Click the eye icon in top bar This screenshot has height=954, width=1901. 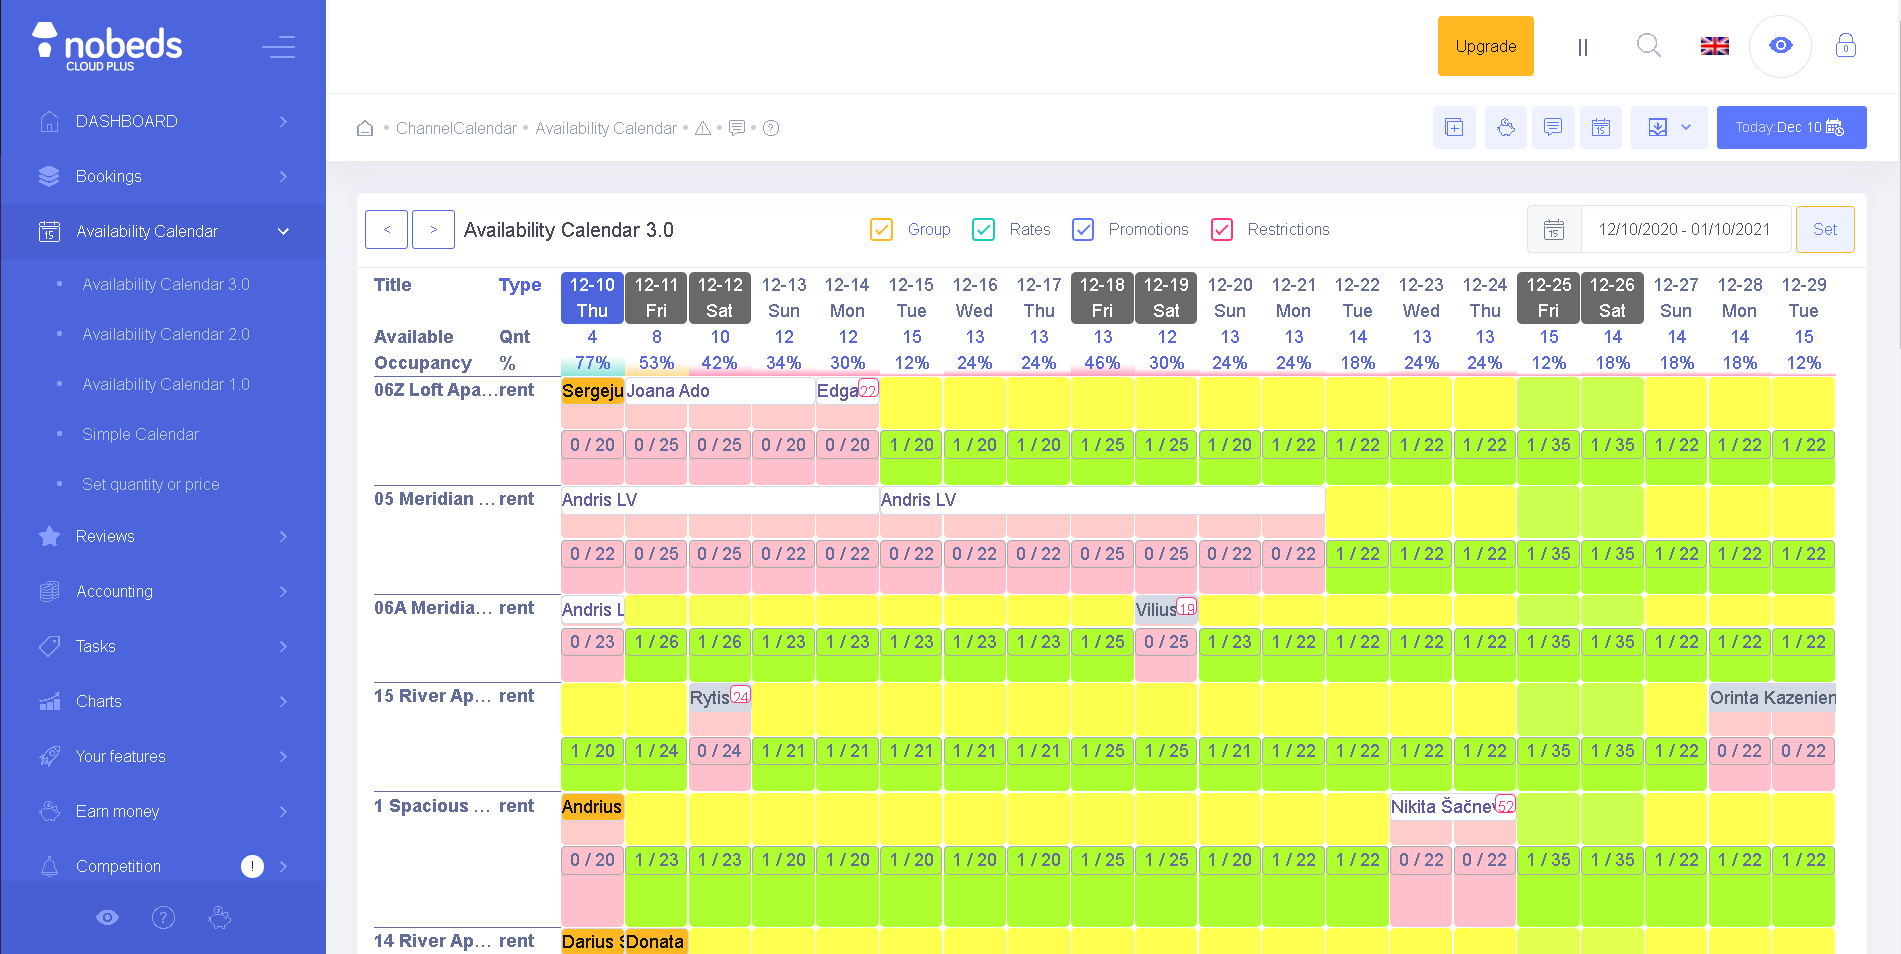[x=1780, y=46]
